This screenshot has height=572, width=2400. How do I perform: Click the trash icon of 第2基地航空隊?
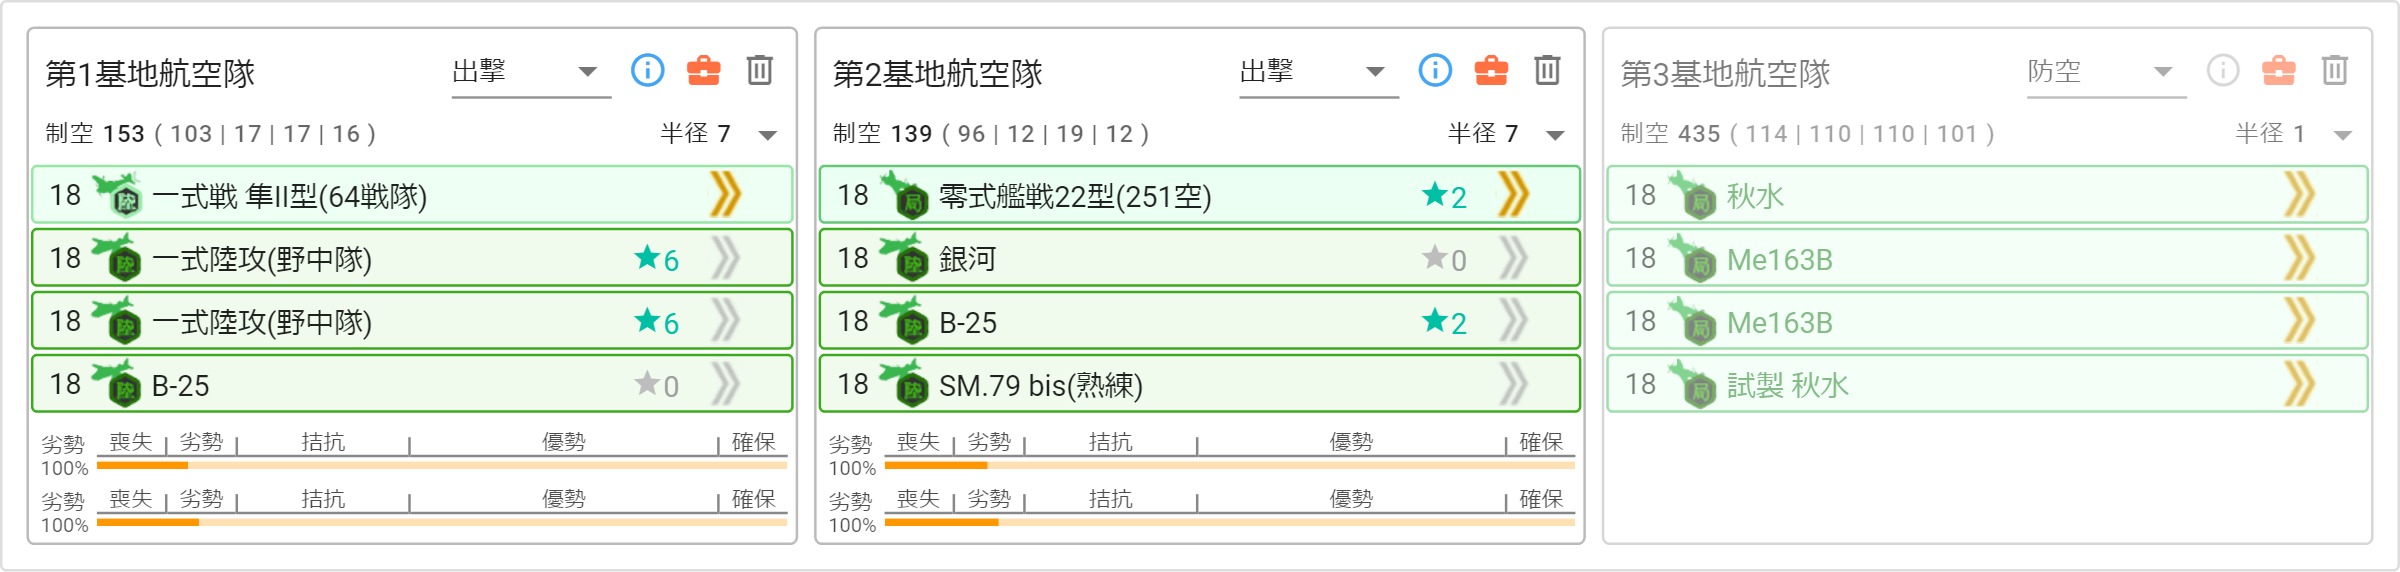click(1547, 70)
